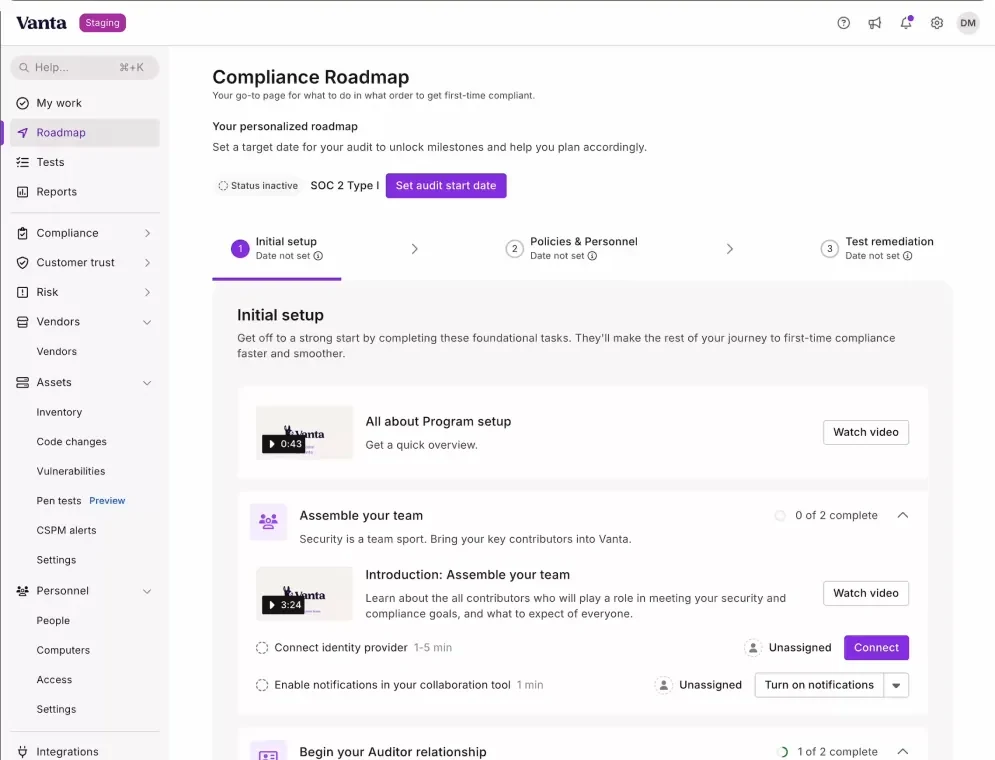Collapse the Assemble your team card
This screenshot has height=760, width=995.
click(x=903, y=515)
